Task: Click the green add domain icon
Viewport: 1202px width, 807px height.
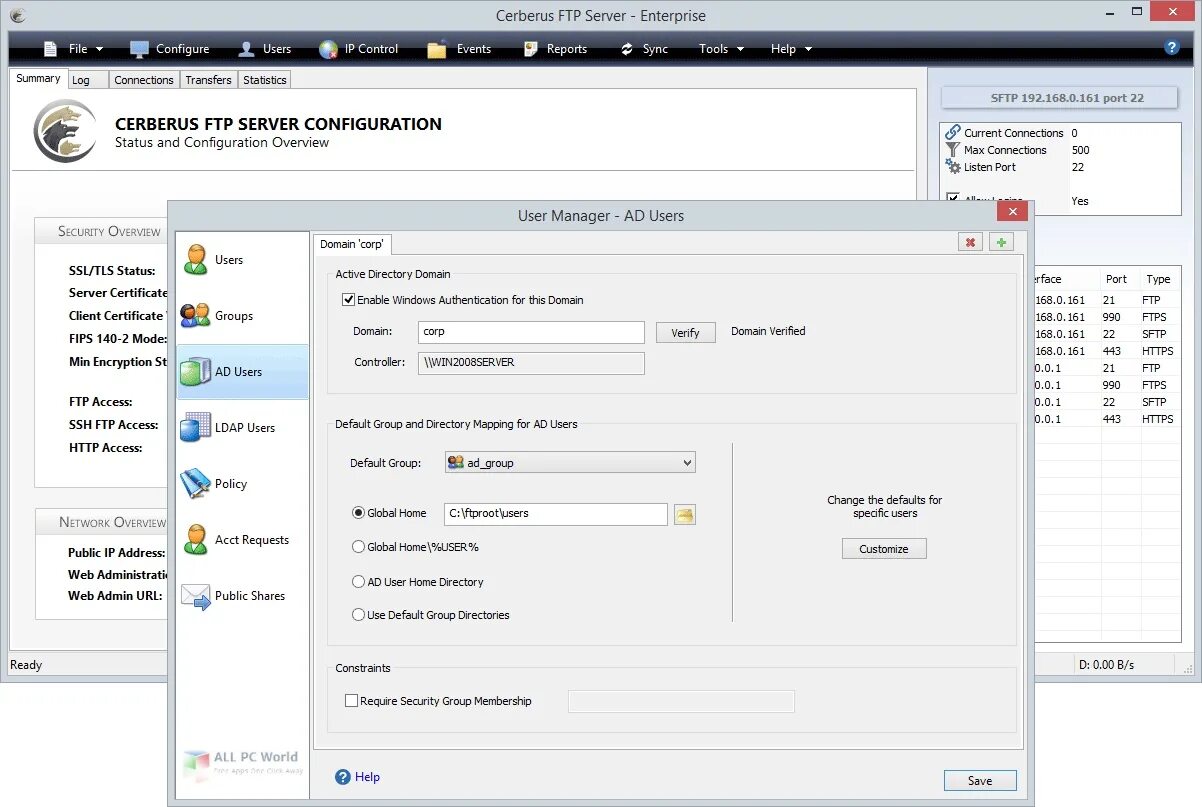Action: coord(1000,242)
